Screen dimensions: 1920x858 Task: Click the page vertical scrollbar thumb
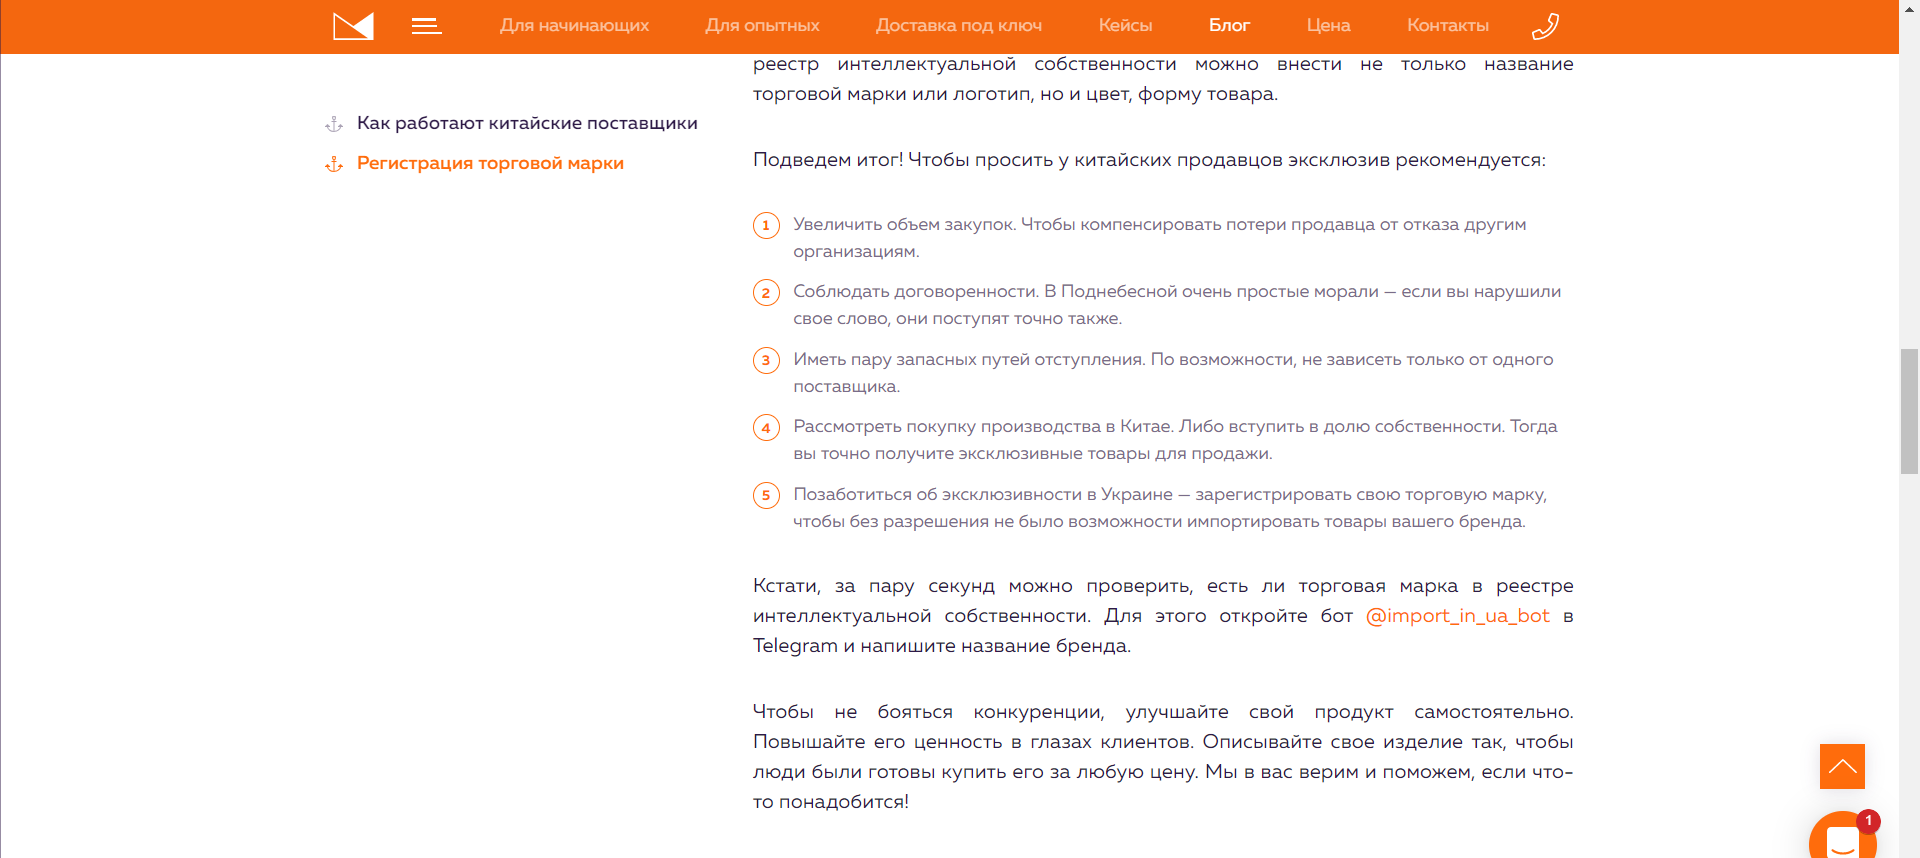click(1909, 411)
